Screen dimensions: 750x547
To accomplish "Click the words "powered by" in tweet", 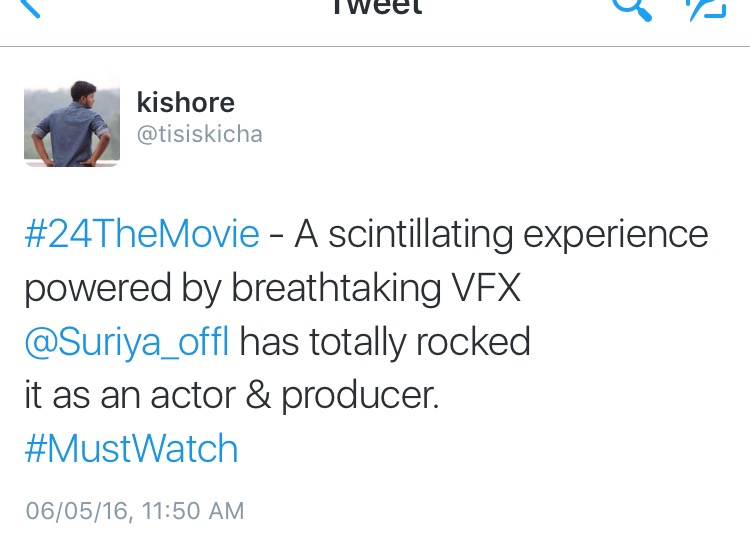I will [123, 288].
